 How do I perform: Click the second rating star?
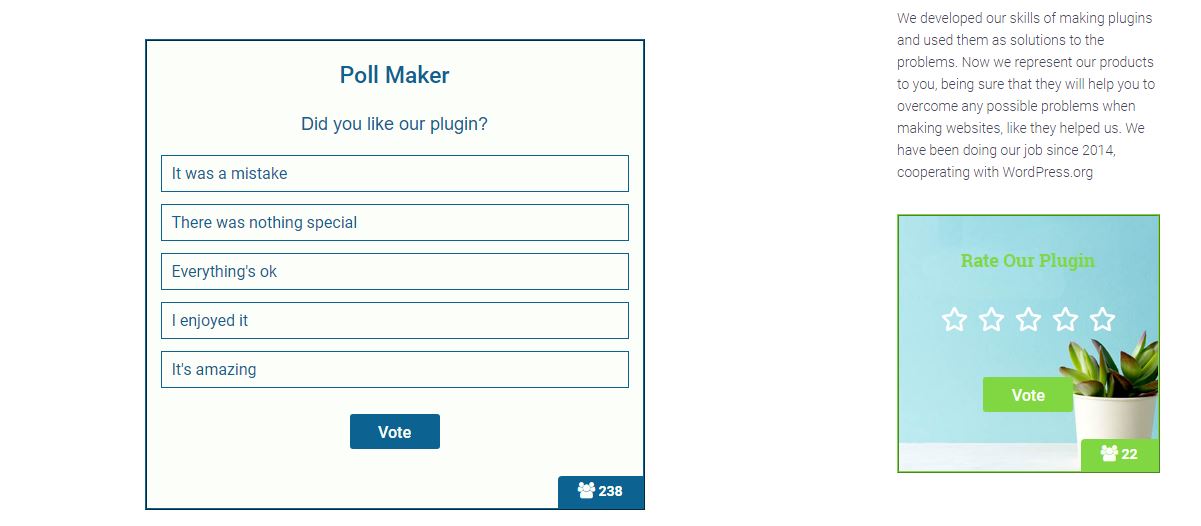991,319
